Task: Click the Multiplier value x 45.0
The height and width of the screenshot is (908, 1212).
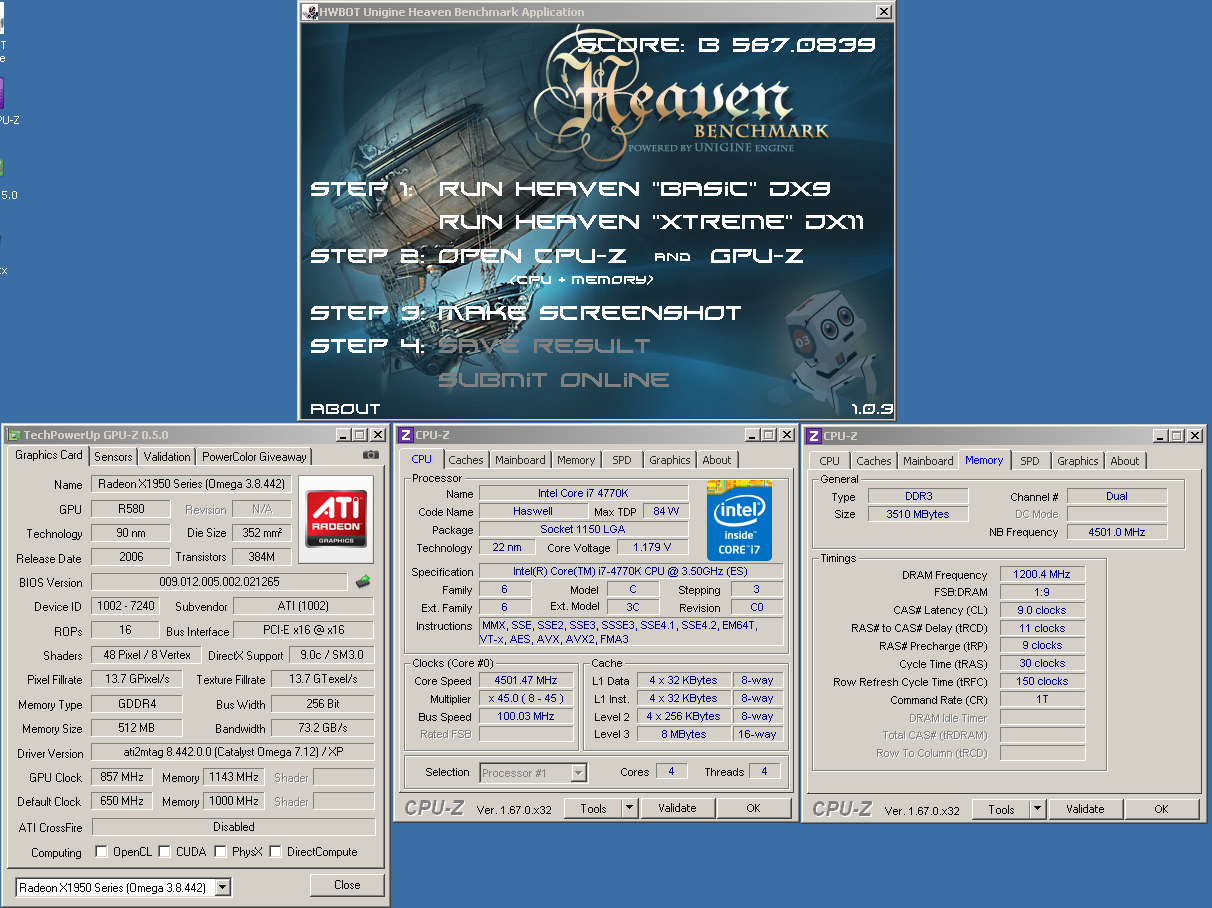Action: pyautogui.click(x=526, y=698)
